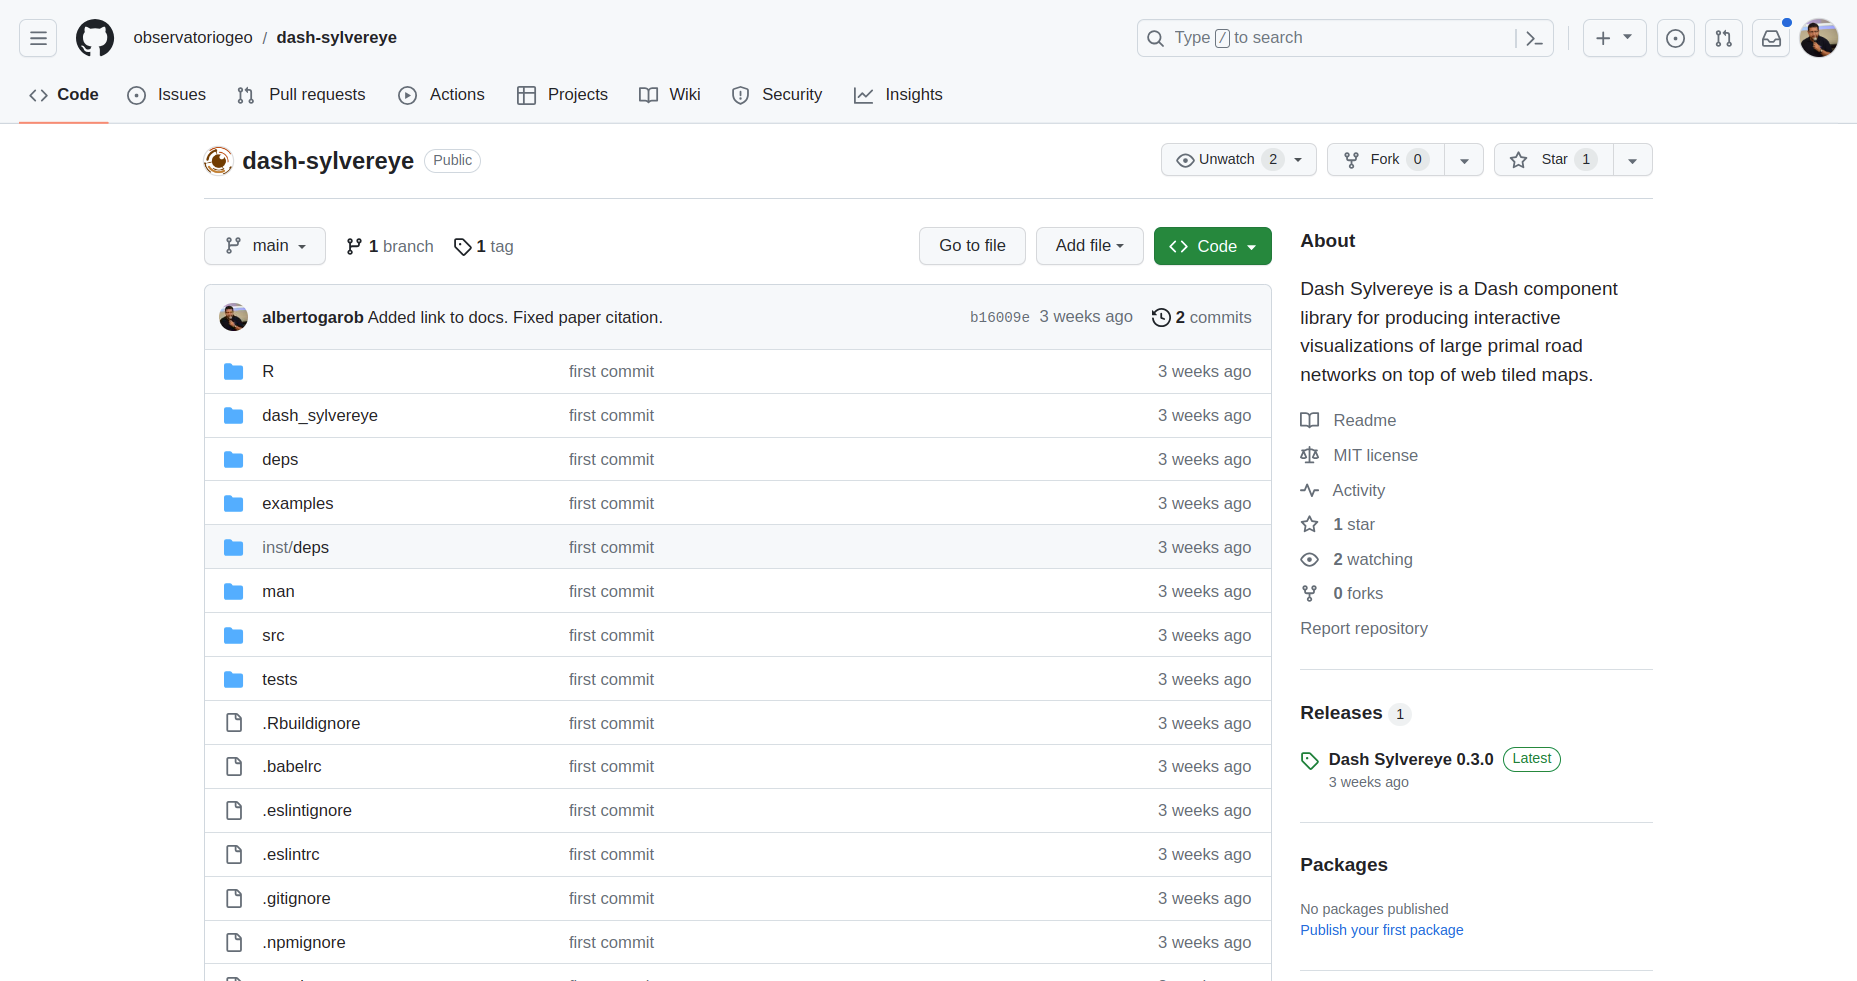This screenshot has height=981, width=1857.
Task: Open the Add file dropdown
Action: [1090, 246]
